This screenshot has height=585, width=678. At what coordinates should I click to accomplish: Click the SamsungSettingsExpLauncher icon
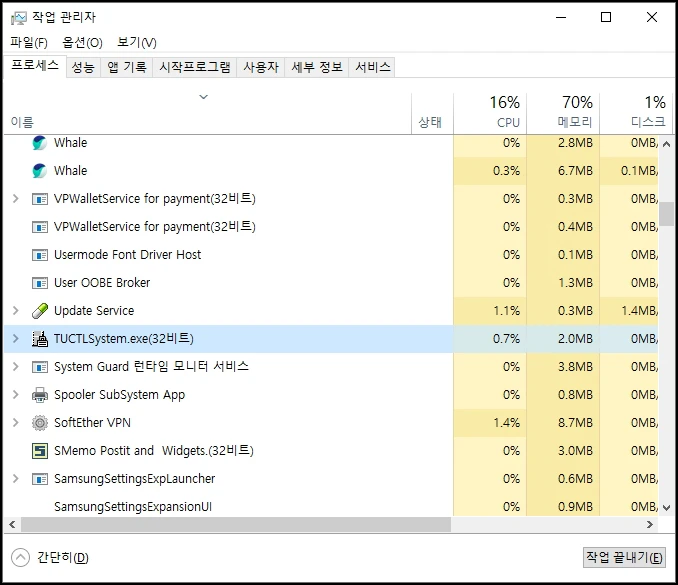point(40,479)
